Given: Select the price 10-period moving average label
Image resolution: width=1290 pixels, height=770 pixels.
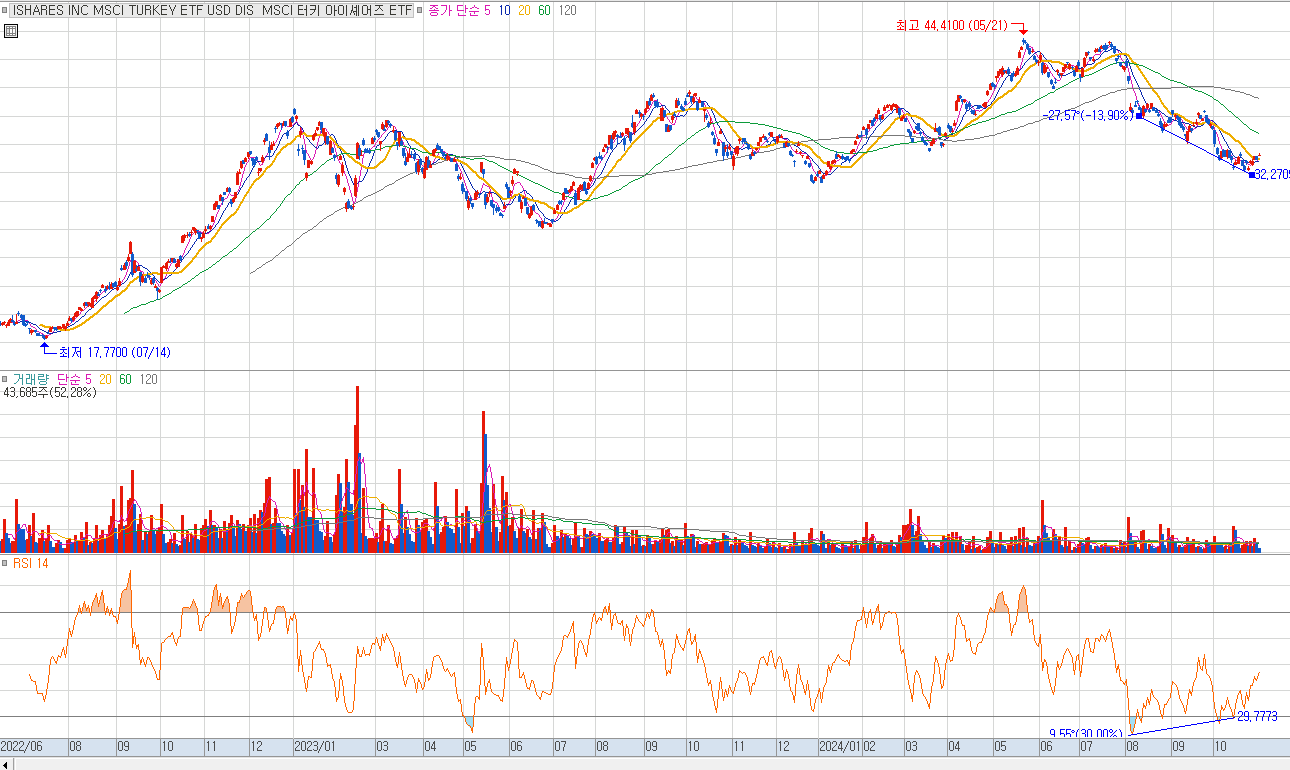Looking at the screenshot, I should [x=505, y=10].
